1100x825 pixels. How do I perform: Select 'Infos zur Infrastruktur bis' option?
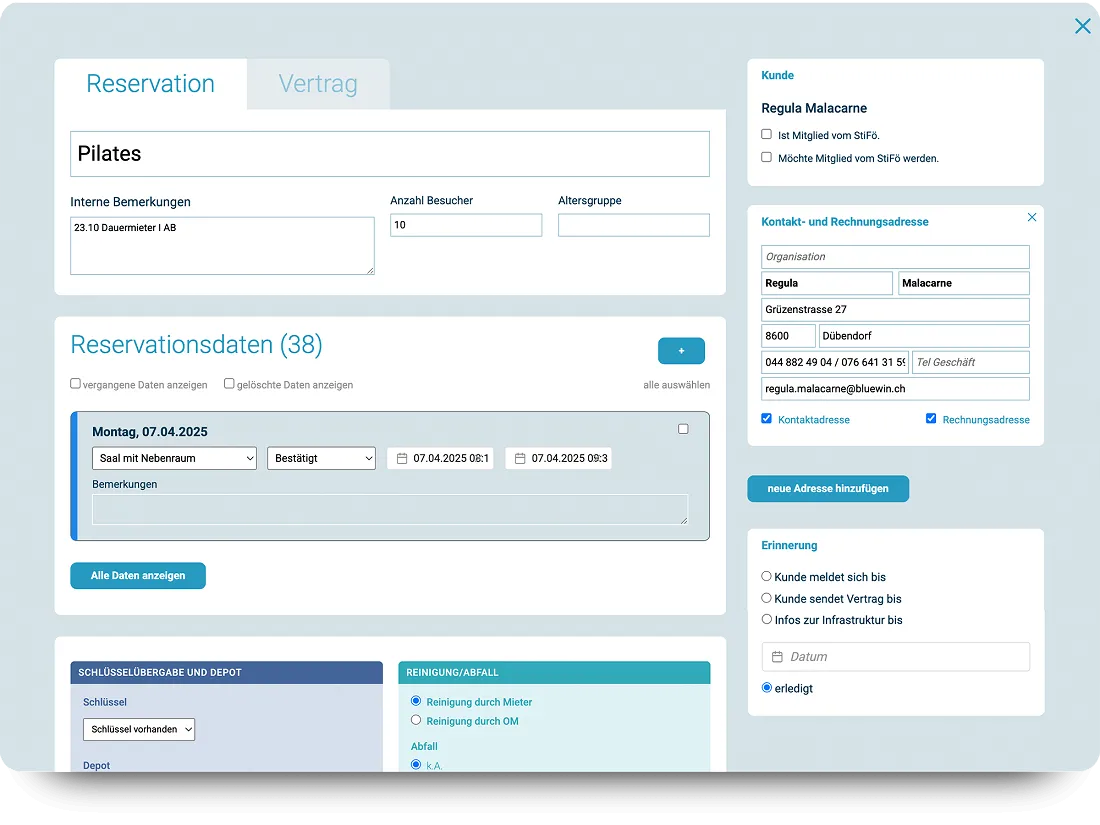click(x=766, y=619)
